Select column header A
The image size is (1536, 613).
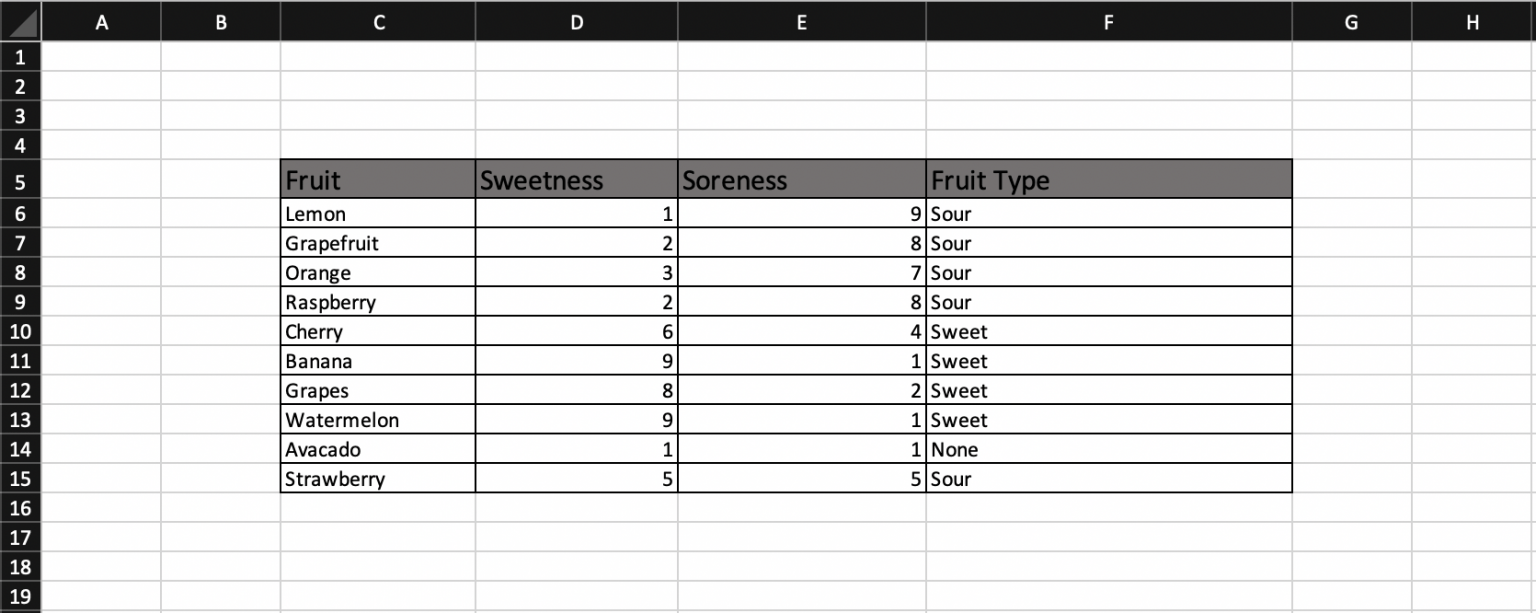[101, 21]
